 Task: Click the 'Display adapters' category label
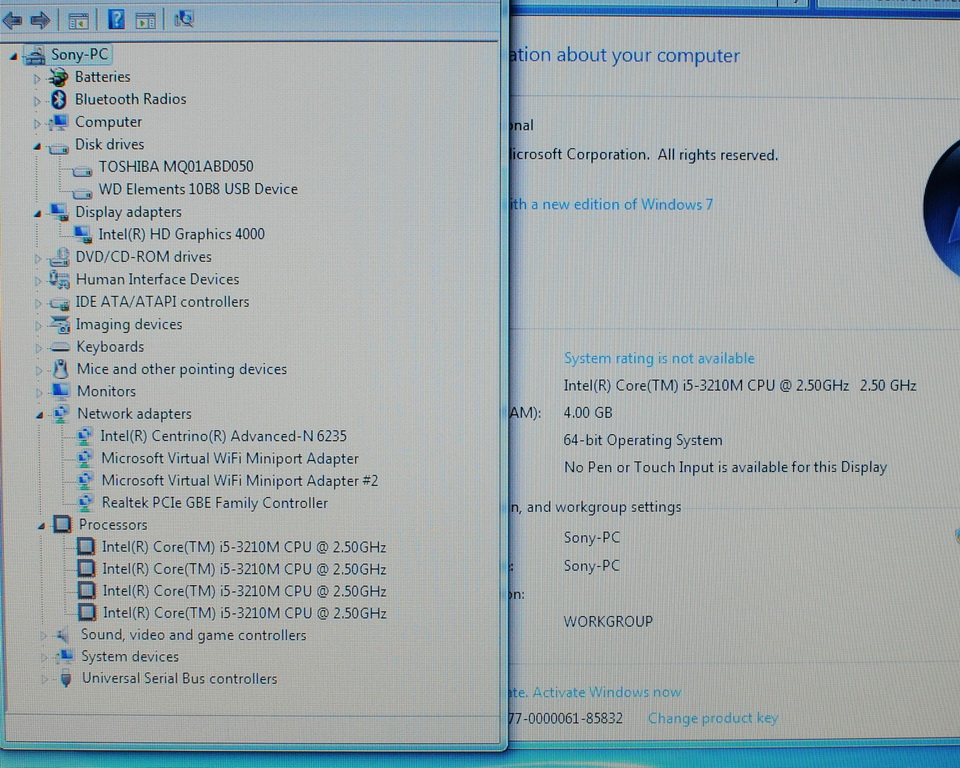click(x=129, y=212)
